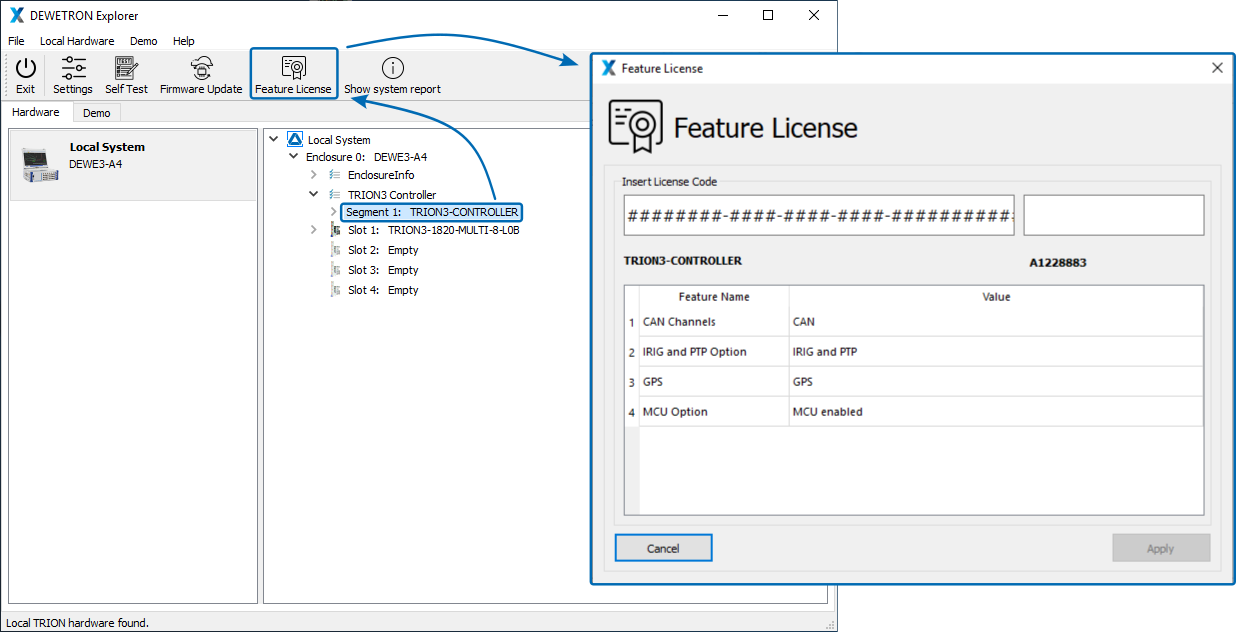Open the File menu
This screenshot has height=632, width=1236.
pyautogui.click(x=16, y=41)
